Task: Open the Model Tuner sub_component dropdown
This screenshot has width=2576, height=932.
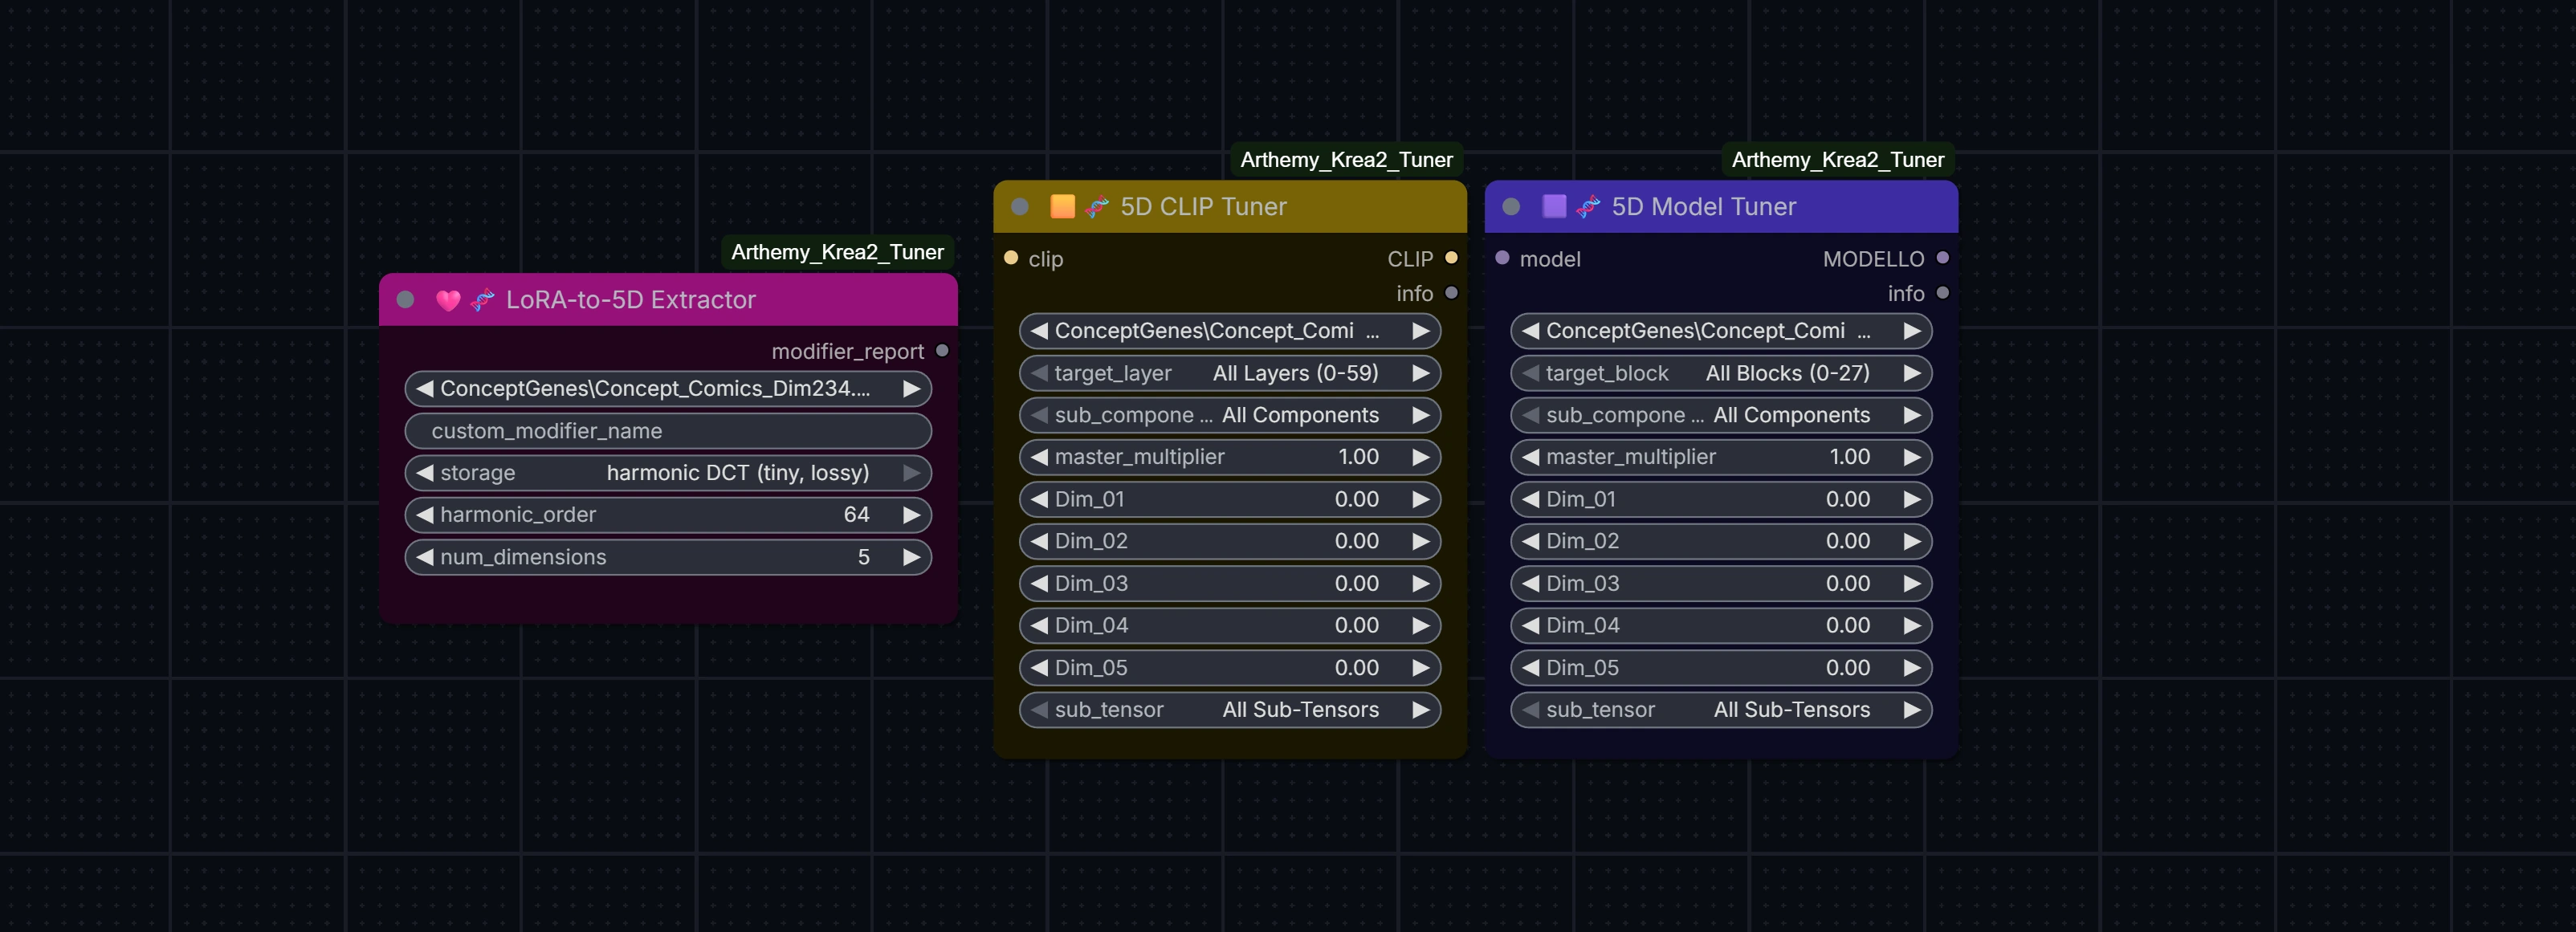Action: point(1721,415)
